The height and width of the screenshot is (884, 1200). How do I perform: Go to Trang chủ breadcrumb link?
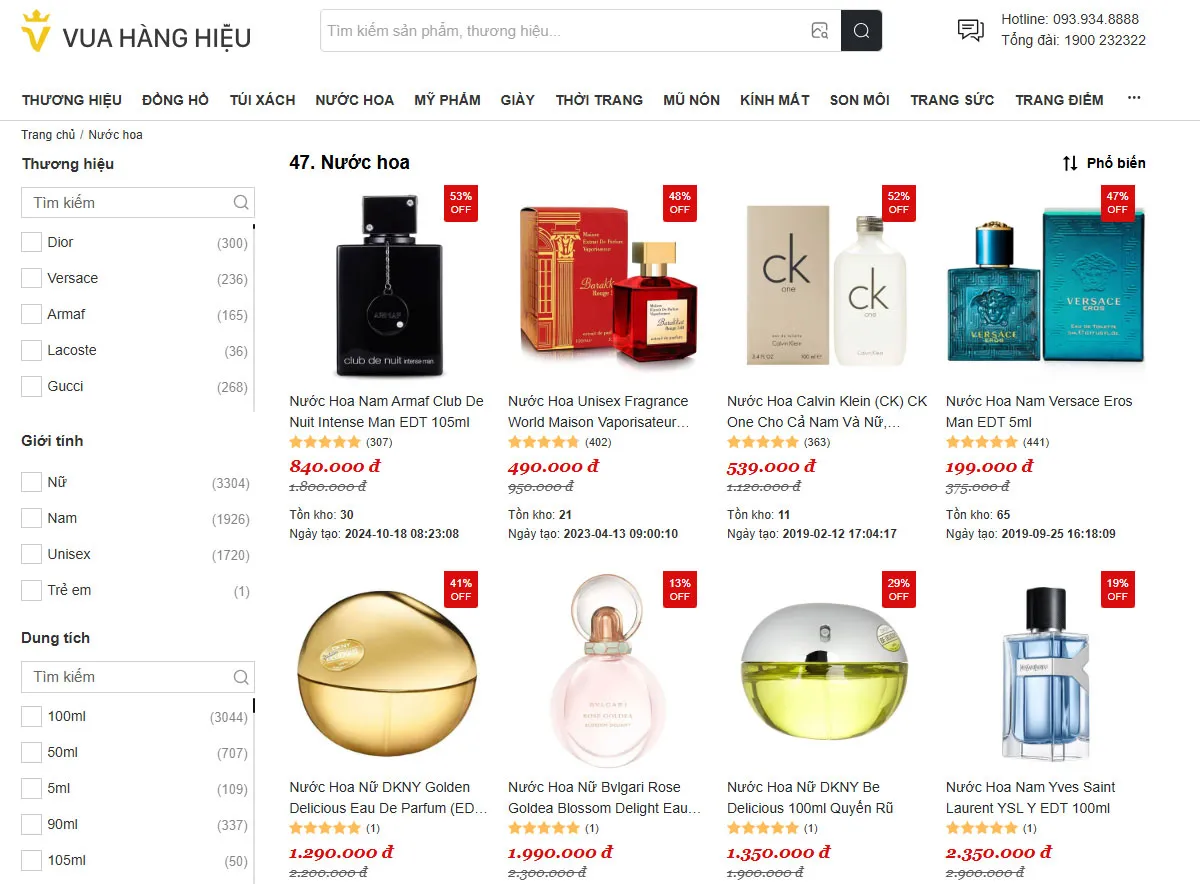[x=48, y=135]
